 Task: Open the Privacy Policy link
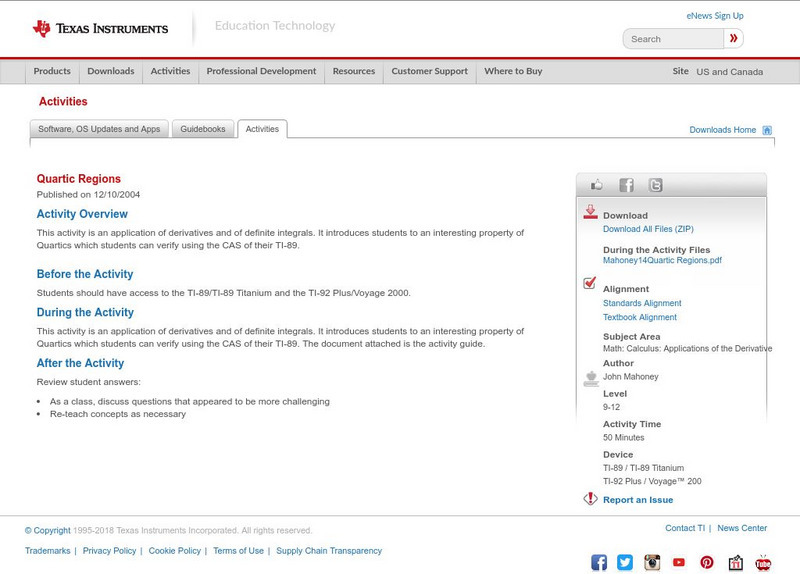pyautogui.click(x=109, y=551)
